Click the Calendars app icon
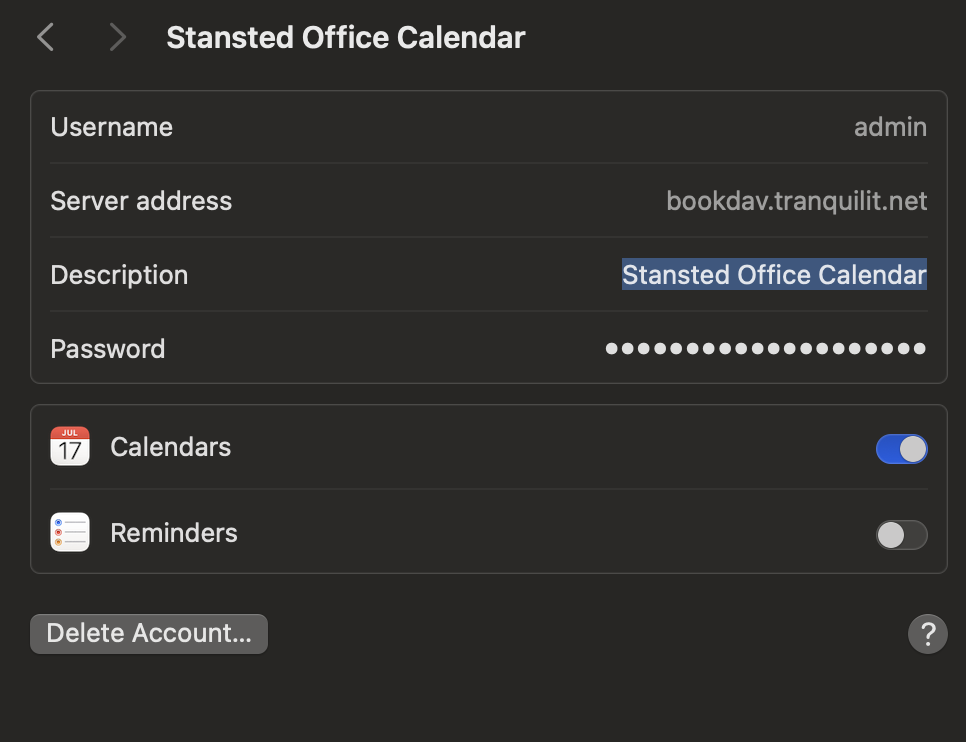Image resolution: width=966 pixels, height=742 pixels. (70, 447)
